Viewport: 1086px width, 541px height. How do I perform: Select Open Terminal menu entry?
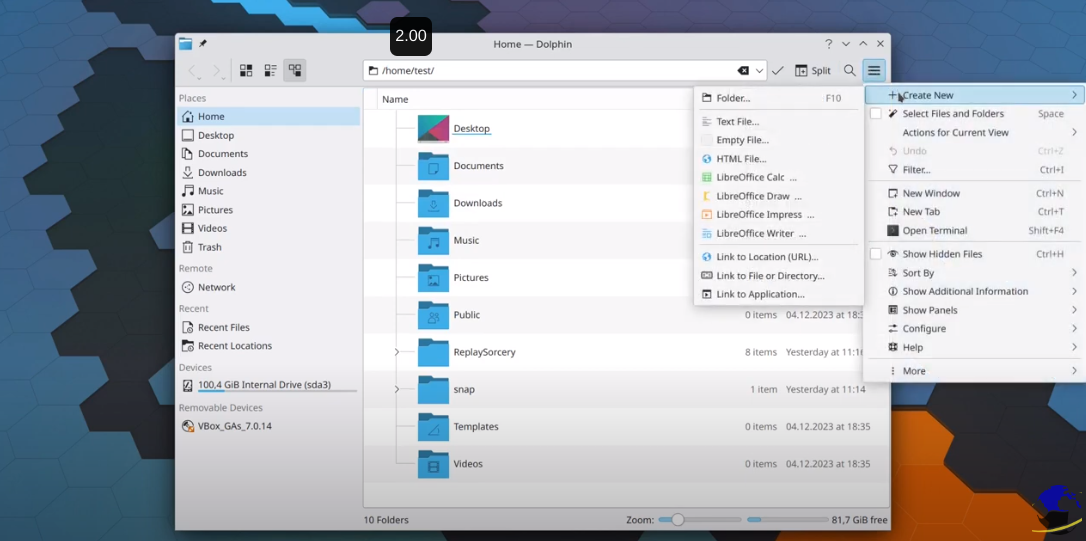(x=934, y=231)
